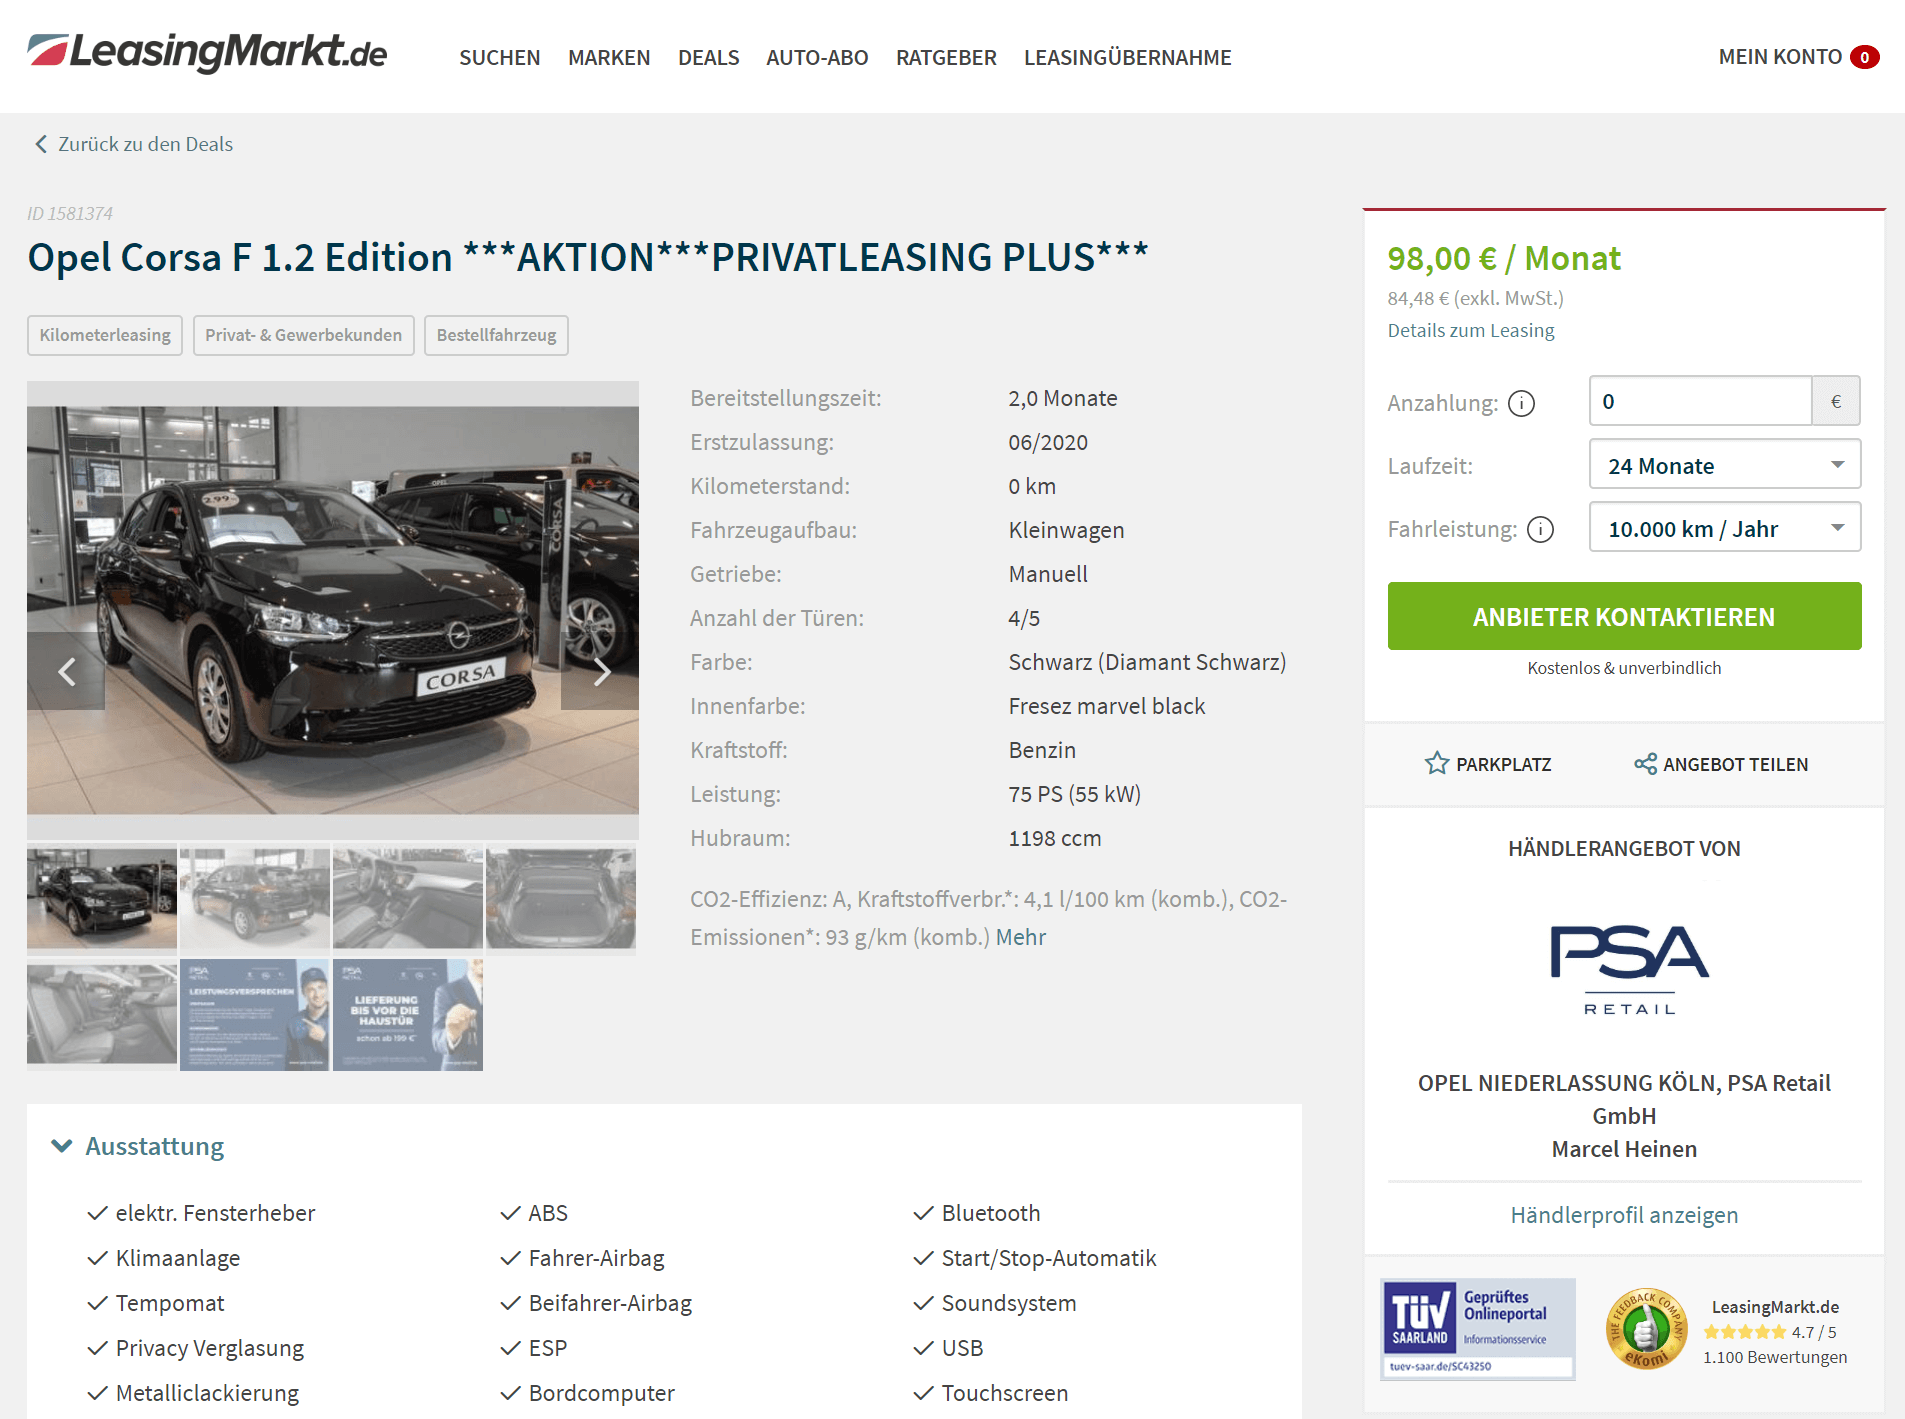Click the checkmark next to Bordcomputer
Image resolution: width=1905 pixels, height=1419 pixels.
(x=511, y=1393)
